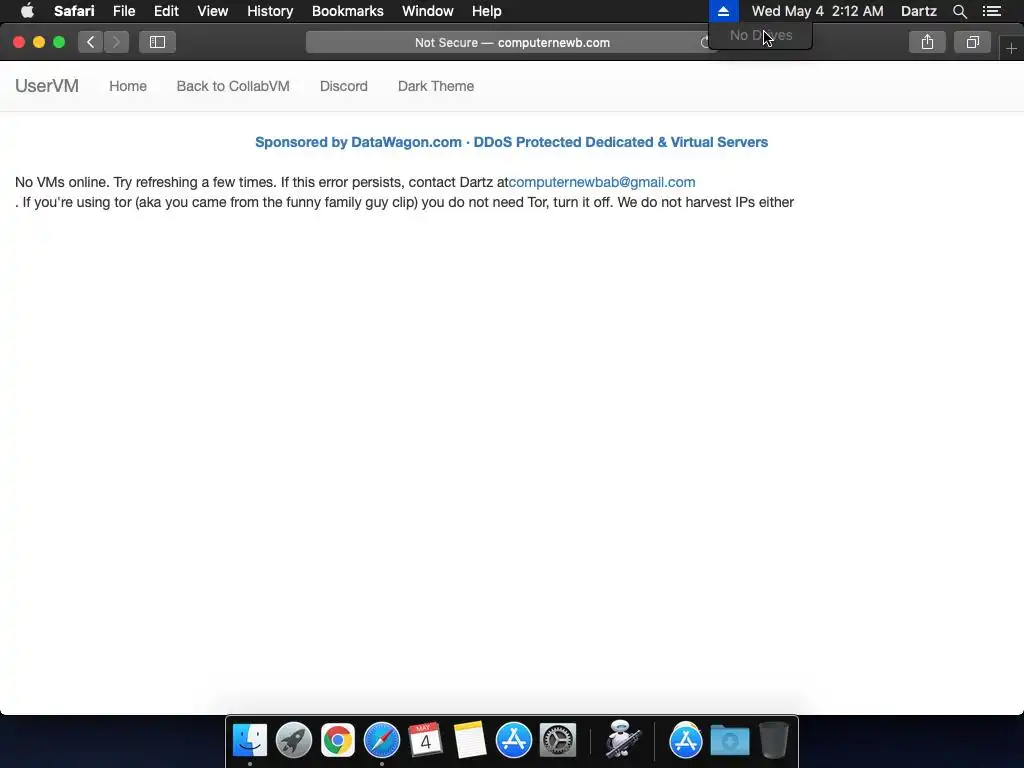Image resolution: width=1024 pixels, height=768 pixels.
Task: Open the History menu
Action: [270, 11]
